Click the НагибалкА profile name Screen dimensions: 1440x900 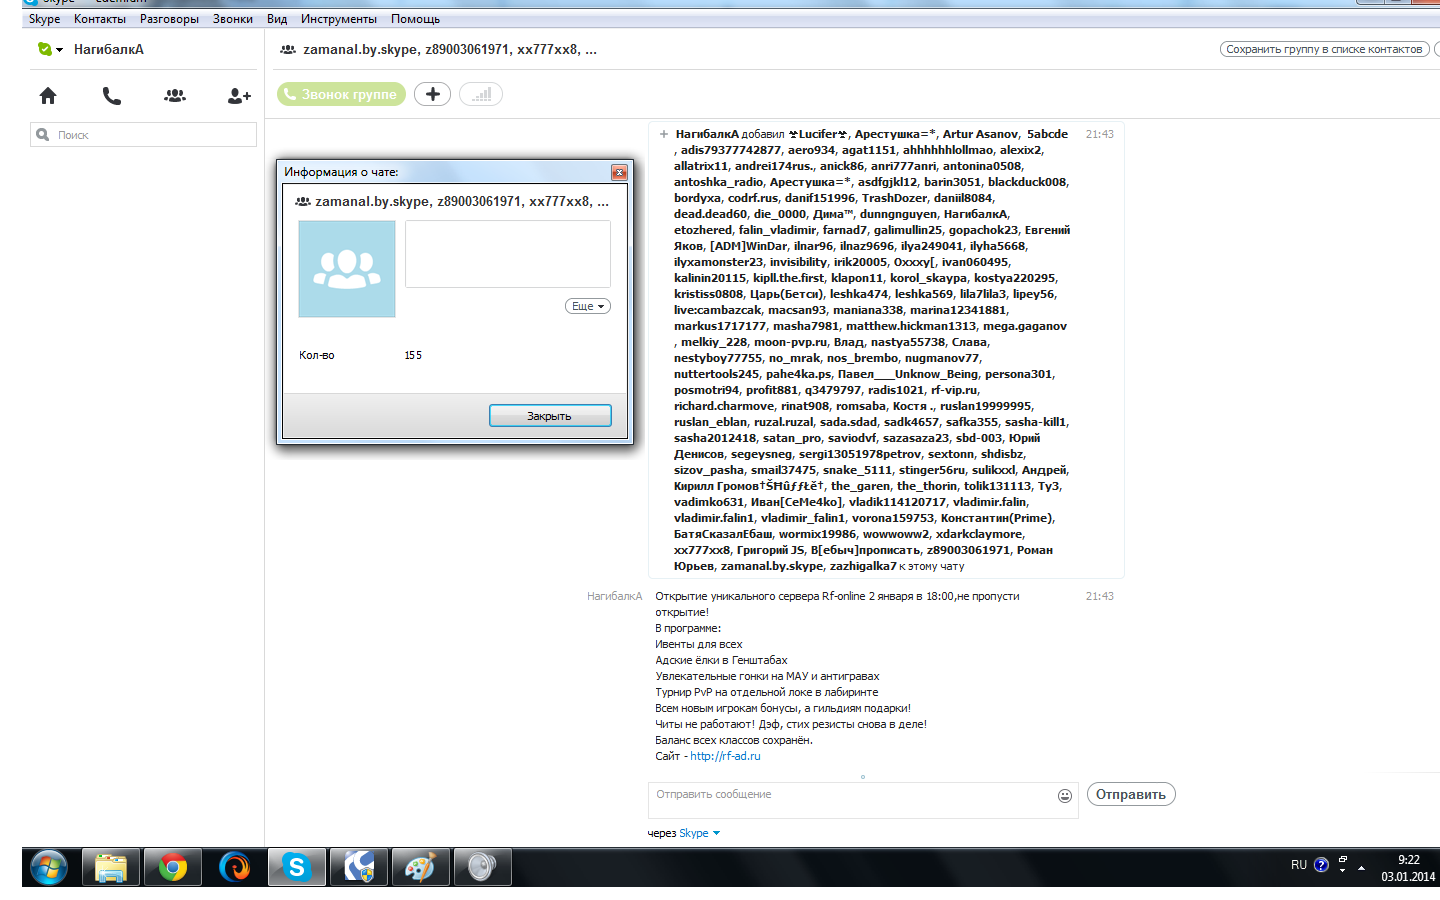[109, 49]
